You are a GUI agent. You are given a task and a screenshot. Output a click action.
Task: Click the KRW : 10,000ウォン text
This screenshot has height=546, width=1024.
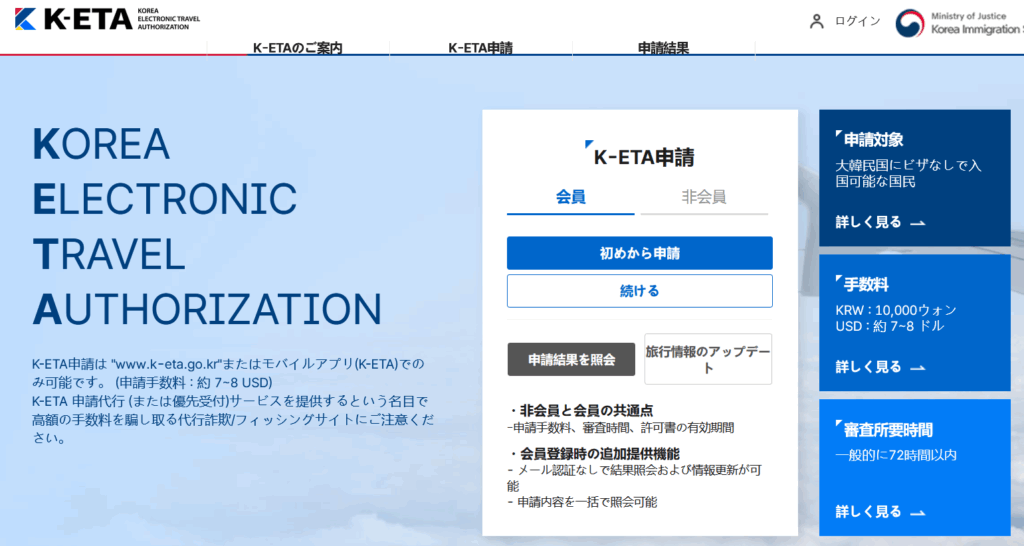click(x=896, y=310)
